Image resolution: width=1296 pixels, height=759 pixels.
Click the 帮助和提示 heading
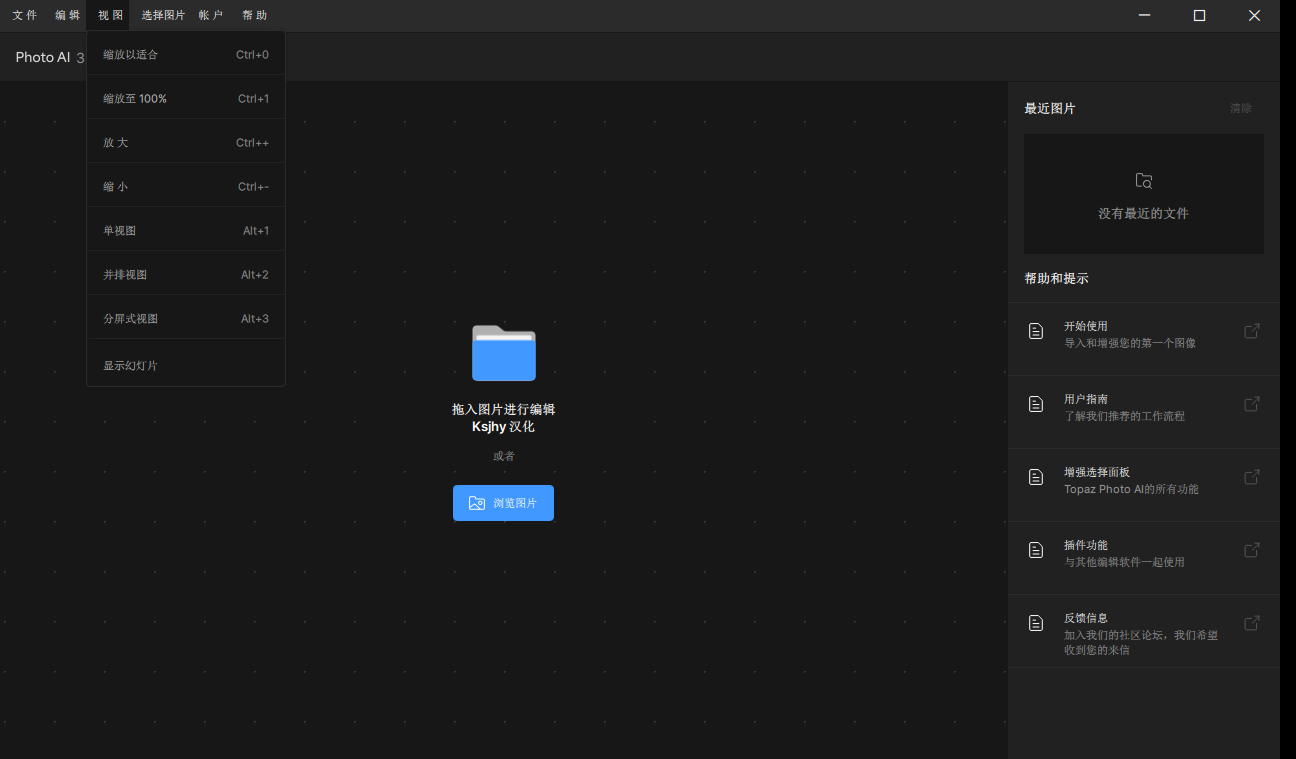click(x=1056, y=278)
